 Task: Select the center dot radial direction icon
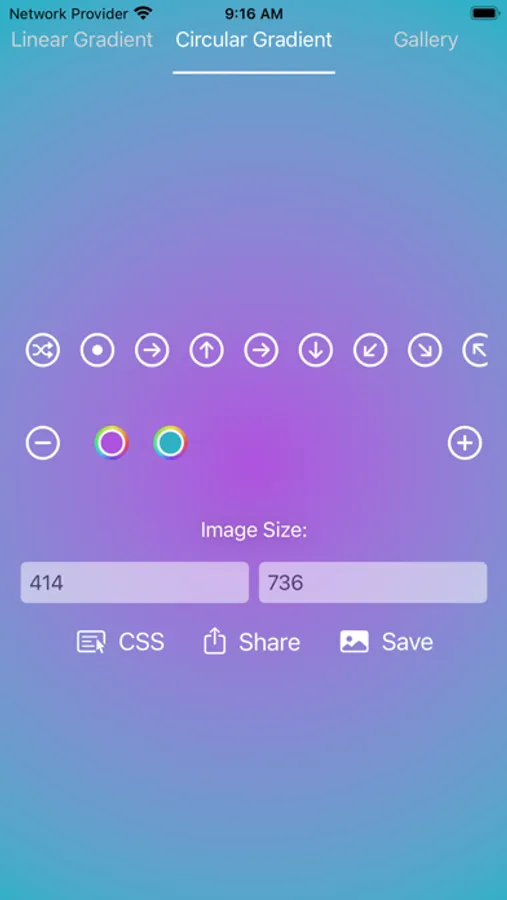tap(97, 350)
